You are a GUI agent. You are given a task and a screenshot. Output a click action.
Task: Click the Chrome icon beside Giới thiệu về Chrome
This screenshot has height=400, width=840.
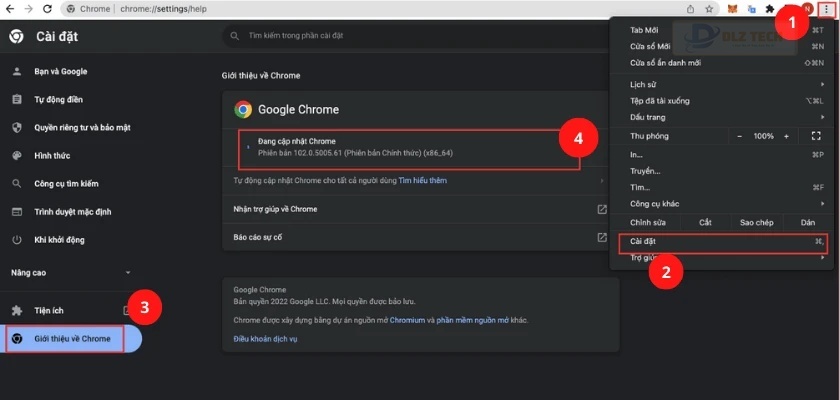point(17,339)
